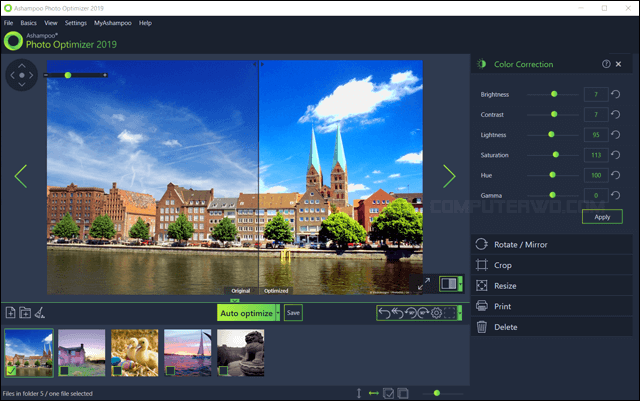The width and height of the screenshot is (640, 401).
Task: Click the Brightness value field
Action: (x=596, y=94)
